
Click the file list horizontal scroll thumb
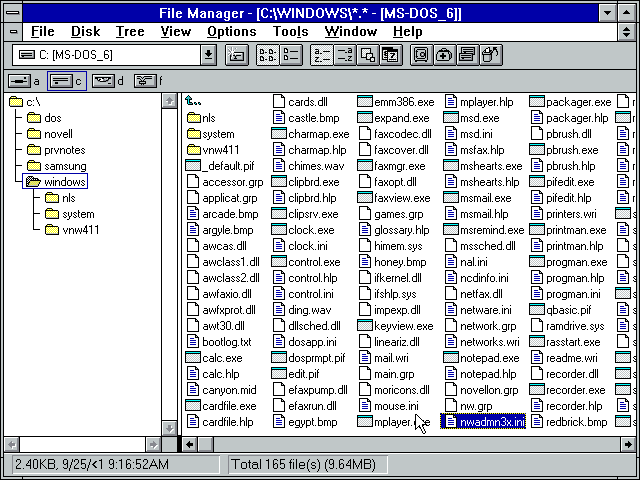205,444
